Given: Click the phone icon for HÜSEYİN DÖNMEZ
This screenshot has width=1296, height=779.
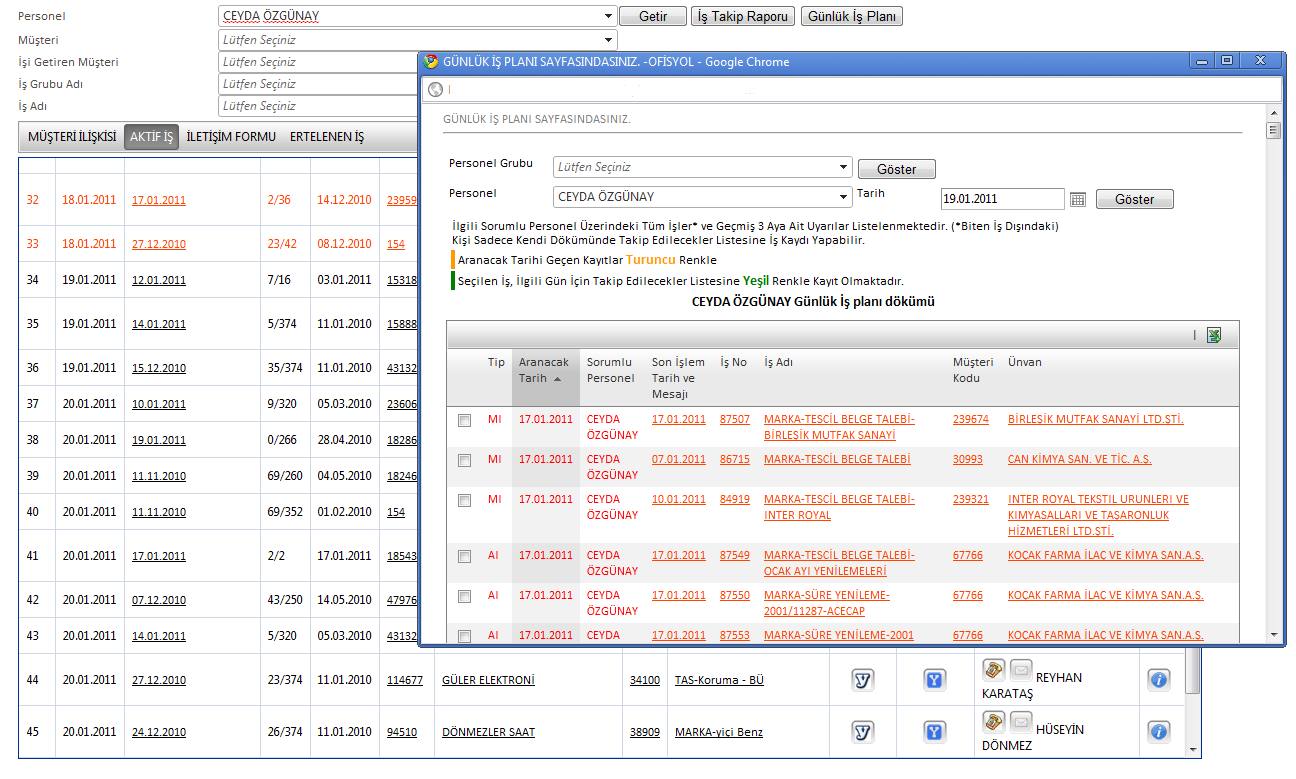Looking at the screenshot, I should pos(993,721).
